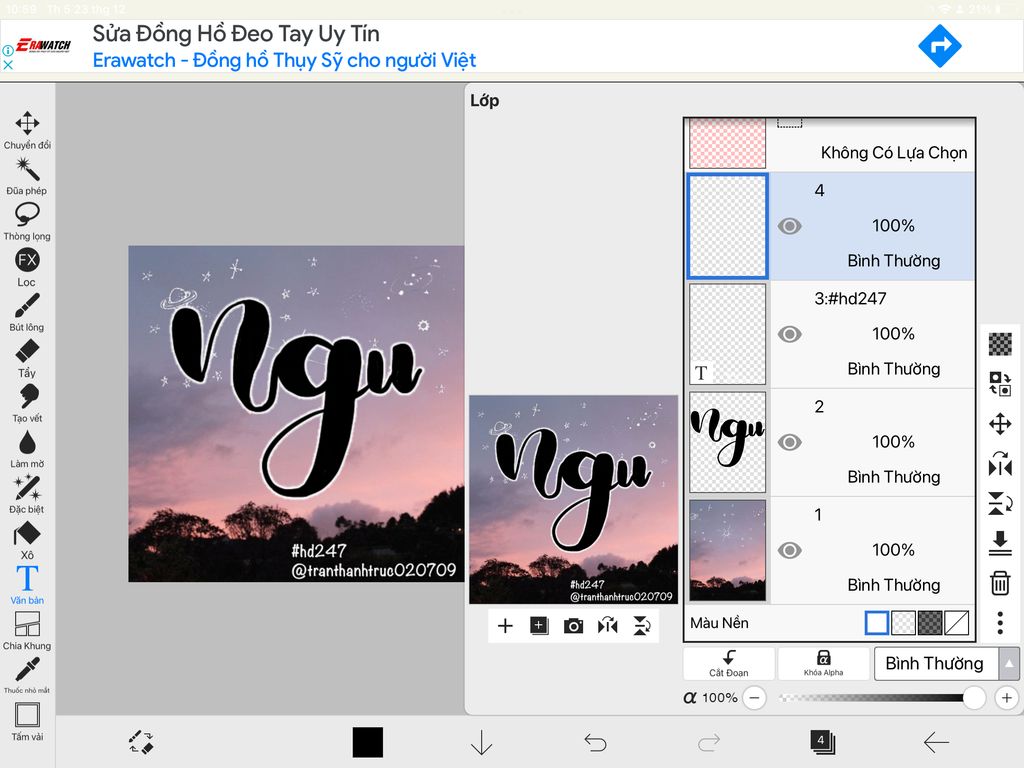Image resolution: width=1024 pixels, height=768 pixels.
Task: Select layer 1 sunset photo thumbnail
Action: 728,551
